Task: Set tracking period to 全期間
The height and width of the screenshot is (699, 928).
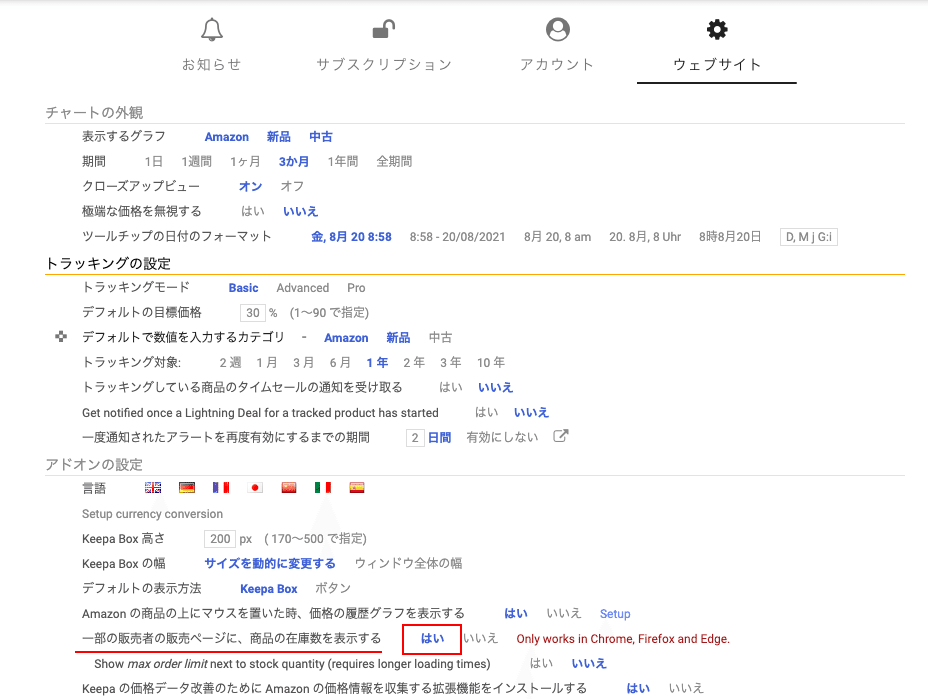Action: (x=394, y=161)
